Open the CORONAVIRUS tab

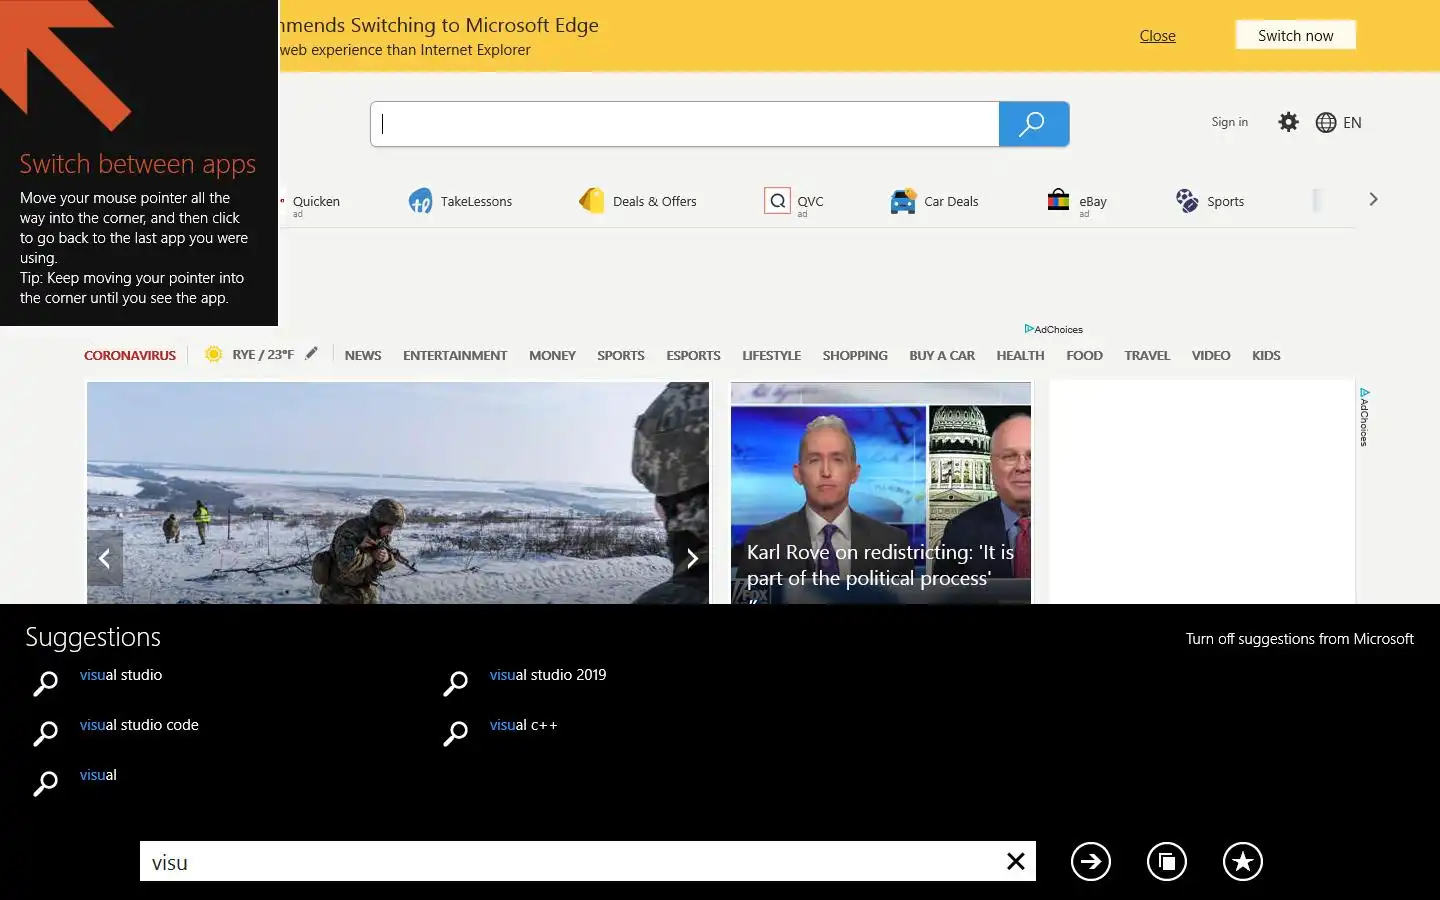(x=130, y=355)
